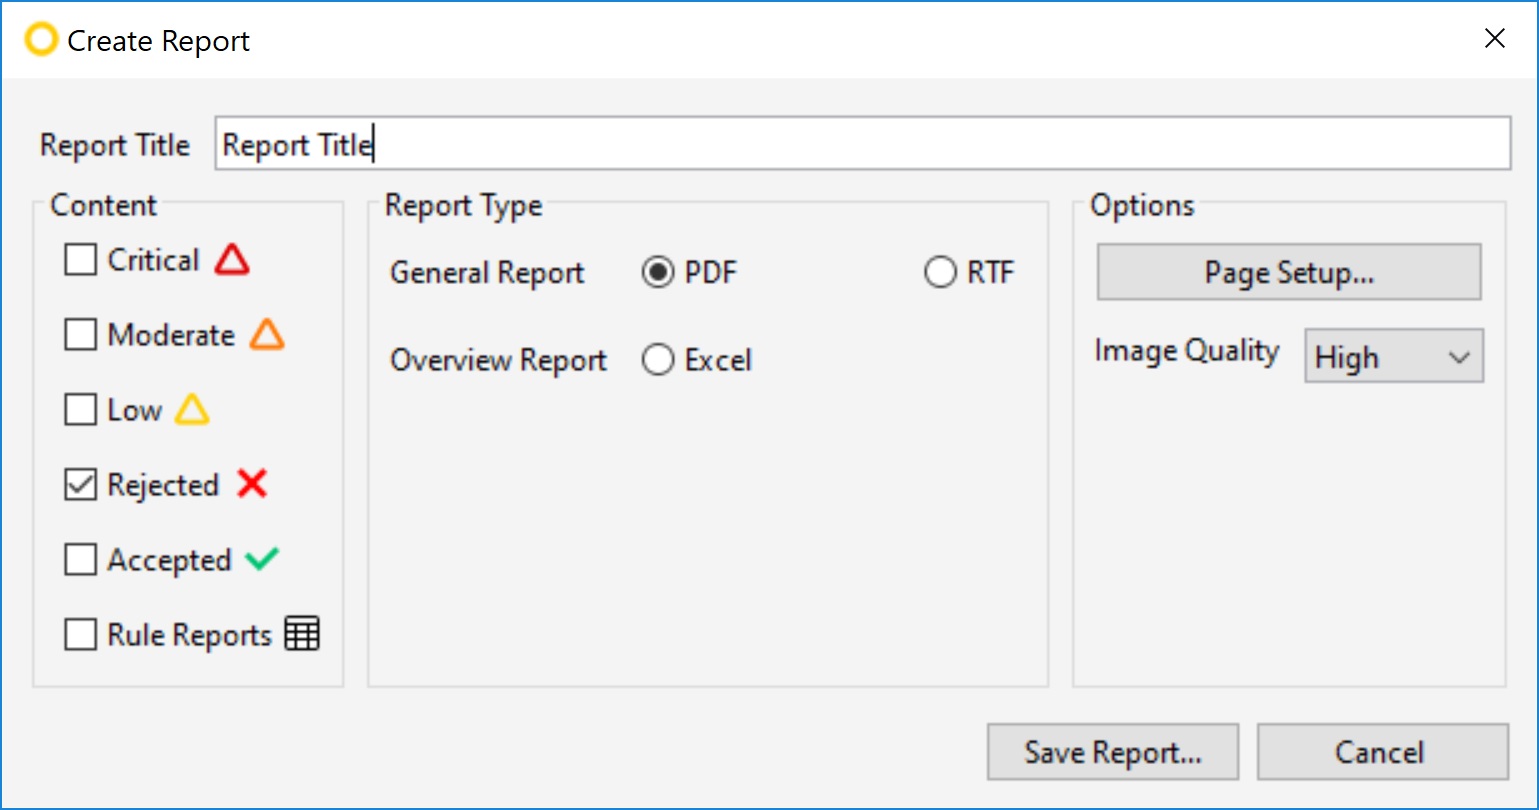Check the Moderate checkbox

81,334
